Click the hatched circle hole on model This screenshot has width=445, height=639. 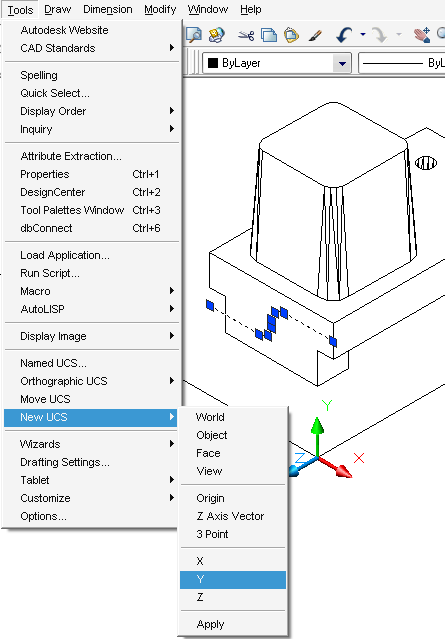426,163
